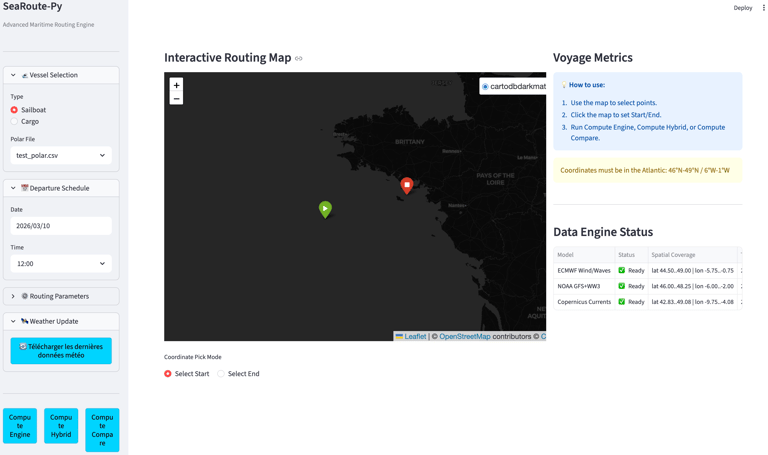This screenshot has height=455, width=768.
Task: Select the Copernicus Currents cell
Action: 584,302
